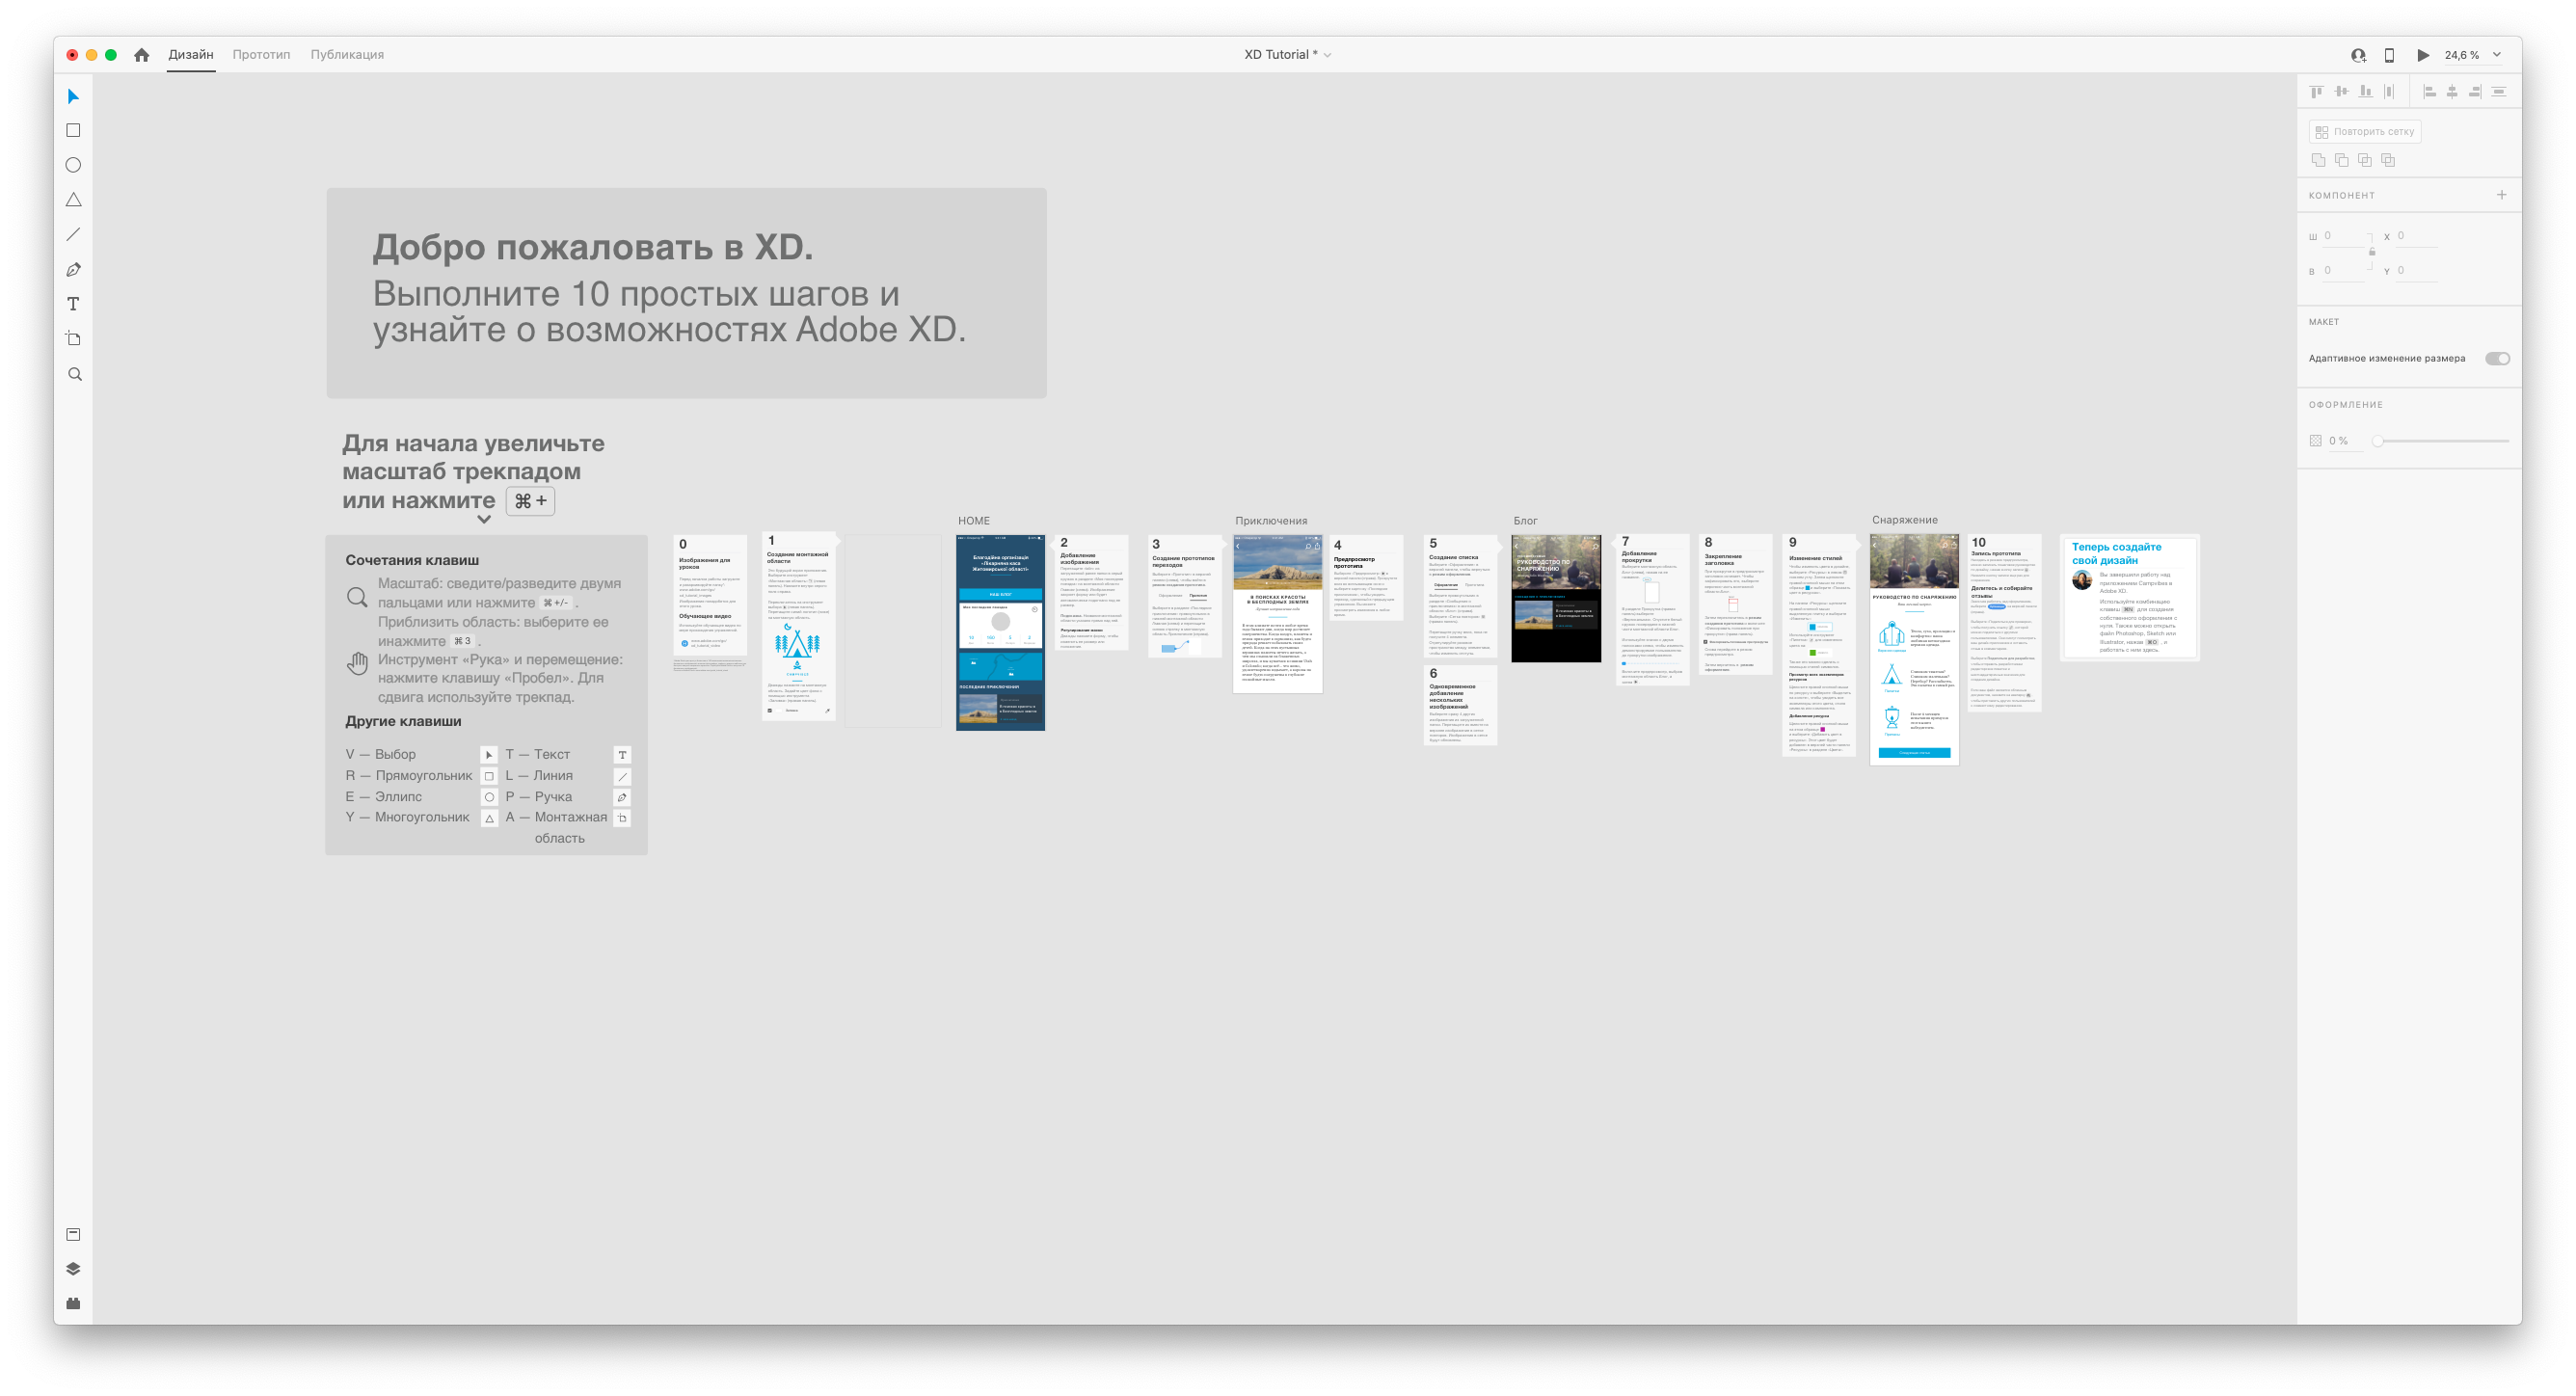Viewport: 2576px width, 1396px height.
Task: Select the Zoom magnifier tool
Action: [74, 374]
